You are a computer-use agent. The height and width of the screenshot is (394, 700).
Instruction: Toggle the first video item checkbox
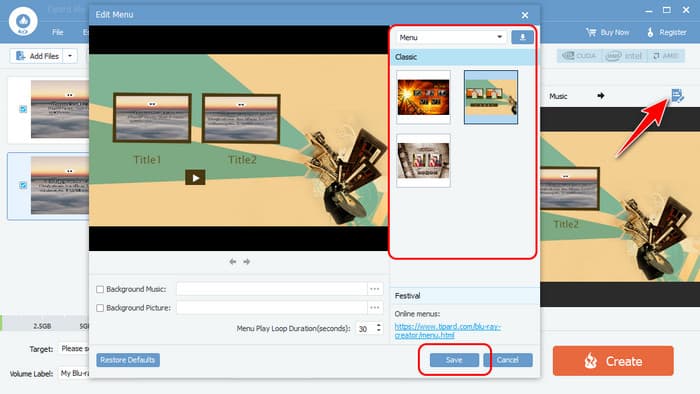[23, 109]
